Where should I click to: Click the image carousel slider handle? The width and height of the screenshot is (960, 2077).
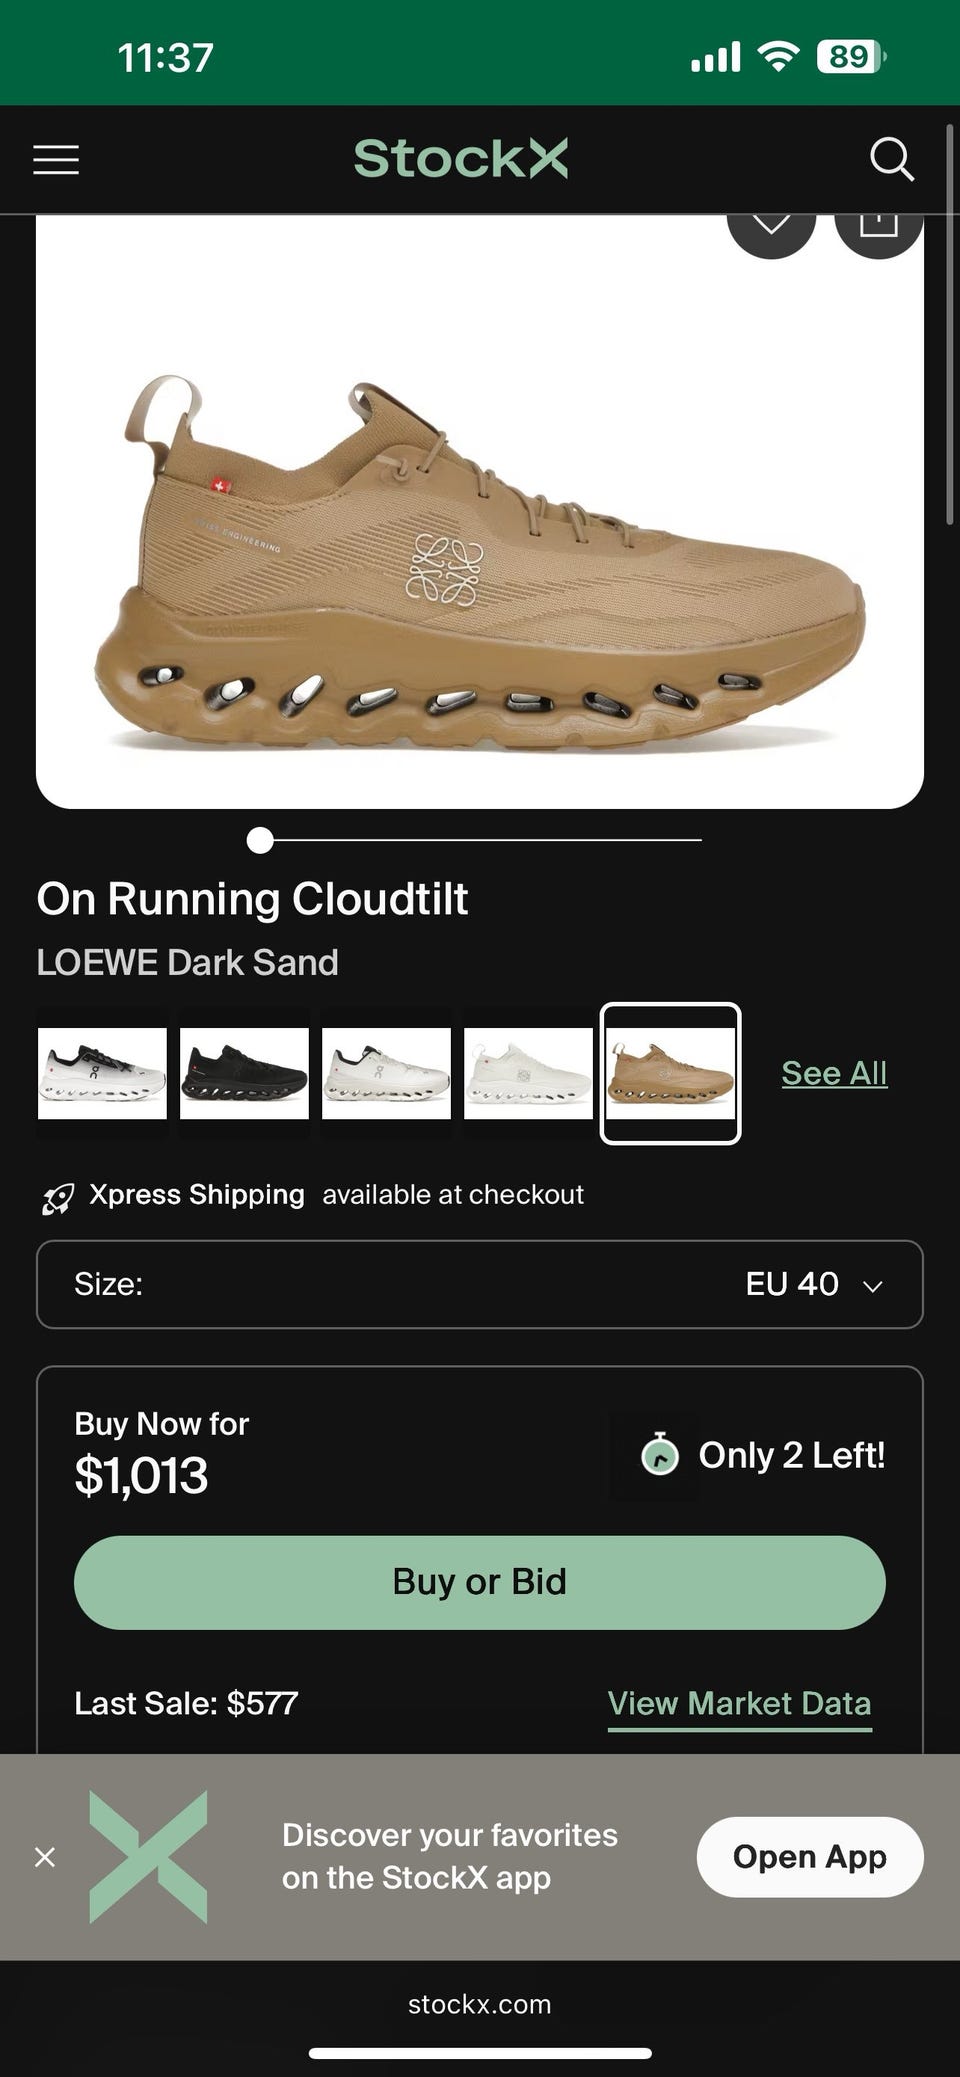tap(260, 840)
